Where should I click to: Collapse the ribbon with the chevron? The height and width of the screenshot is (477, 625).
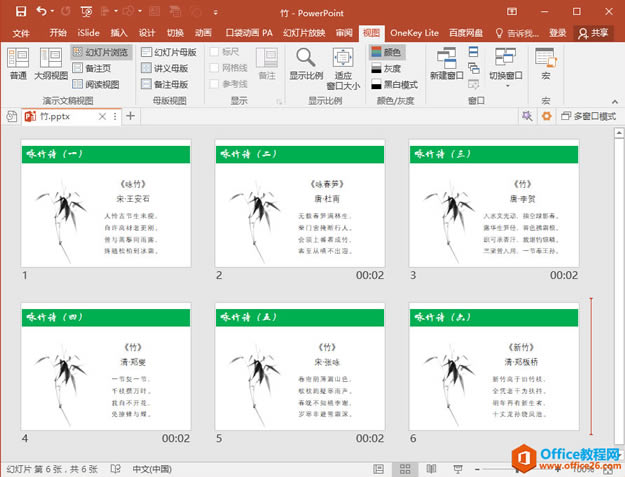[615, 102]
